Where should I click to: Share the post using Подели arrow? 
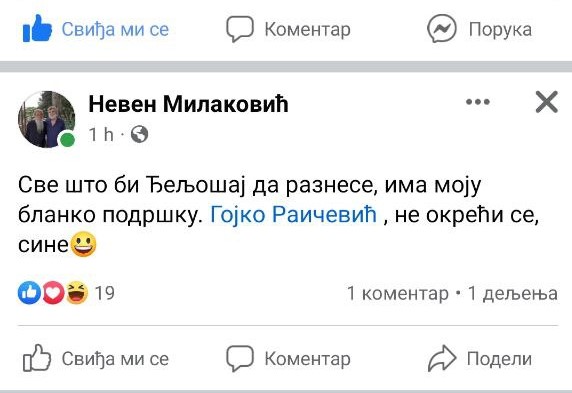[x=480, y=359]
